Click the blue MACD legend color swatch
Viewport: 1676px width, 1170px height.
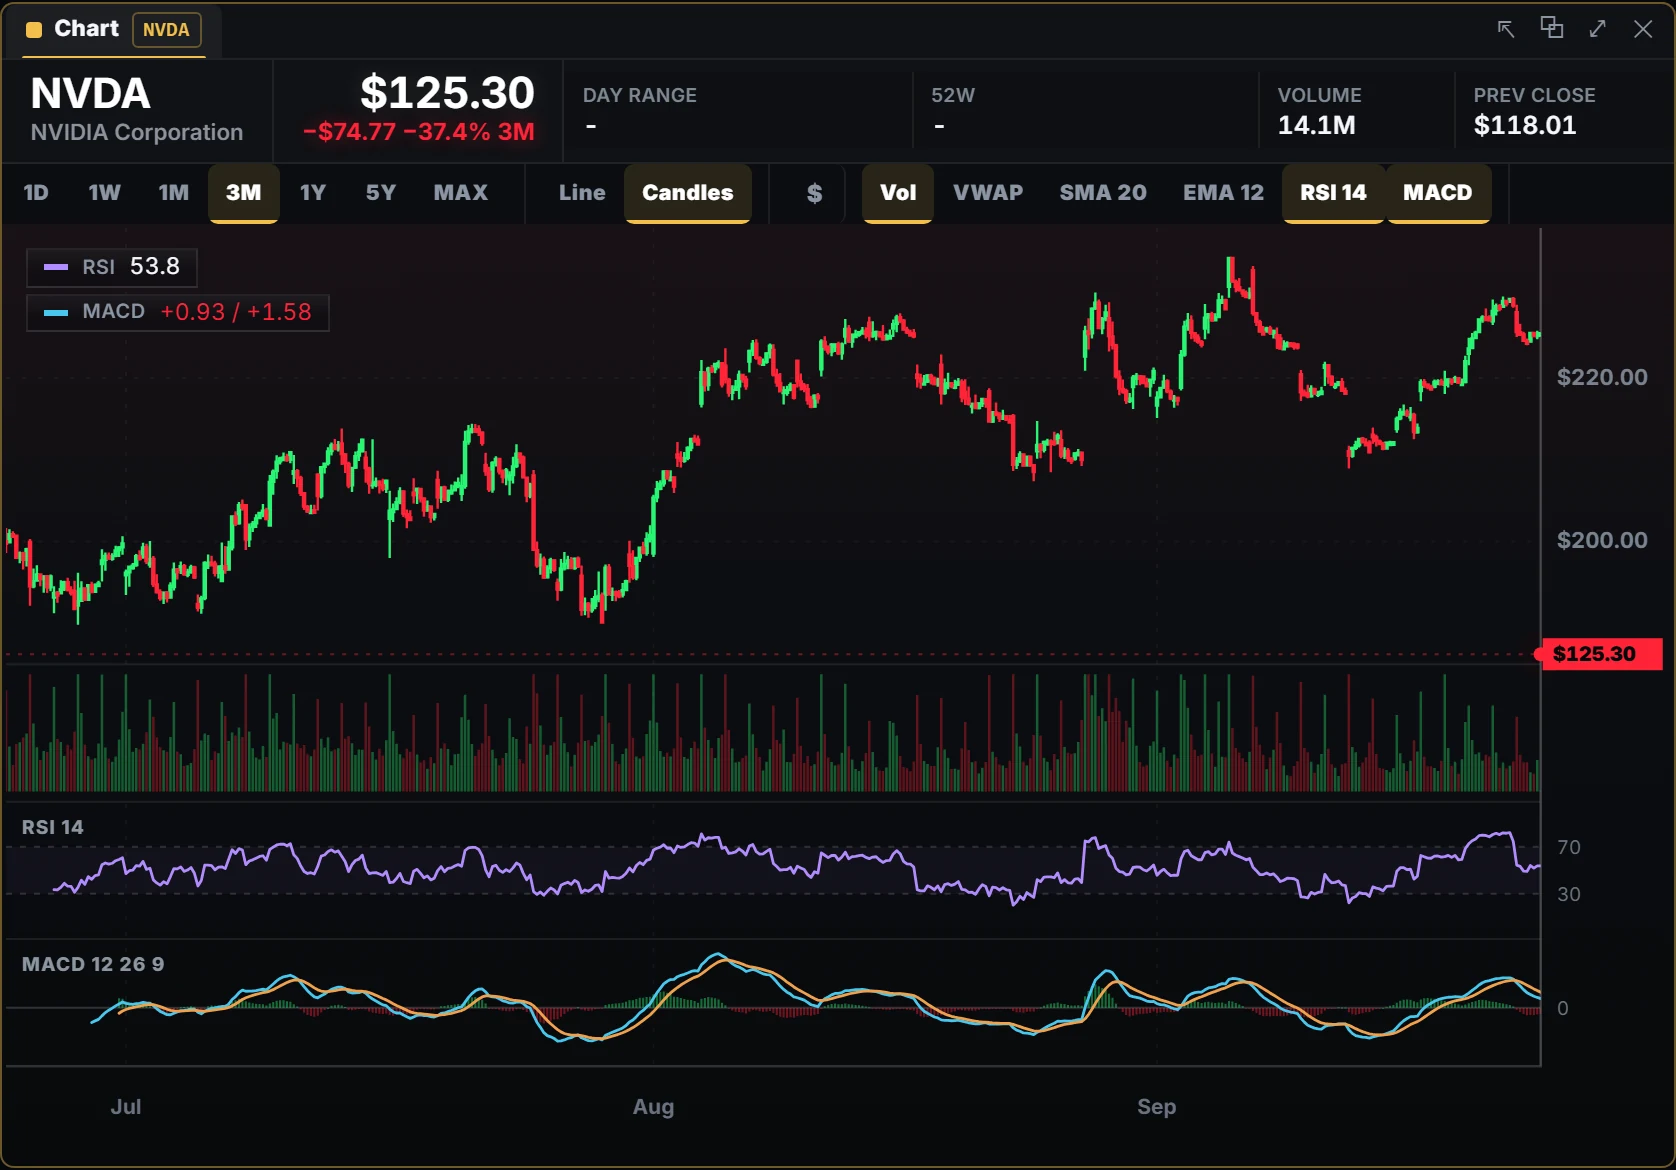56,312
